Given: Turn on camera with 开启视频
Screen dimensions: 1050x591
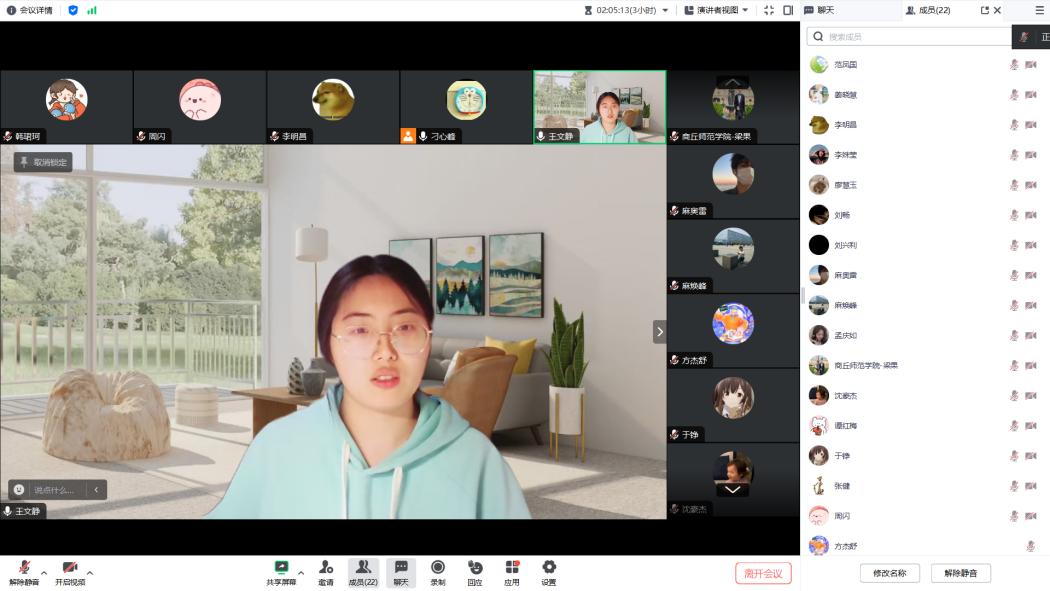Looking at the screenshot, I should pos(70,568).
